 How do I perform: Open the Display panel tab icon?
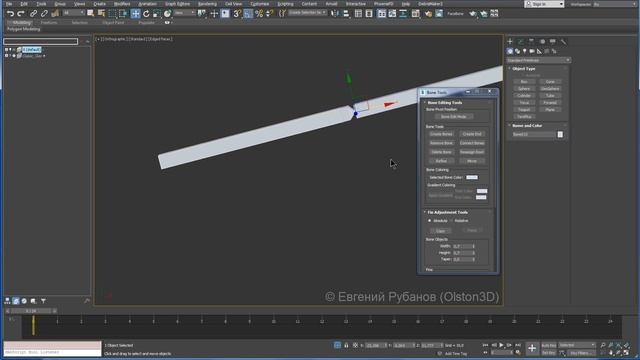(553, 41)
